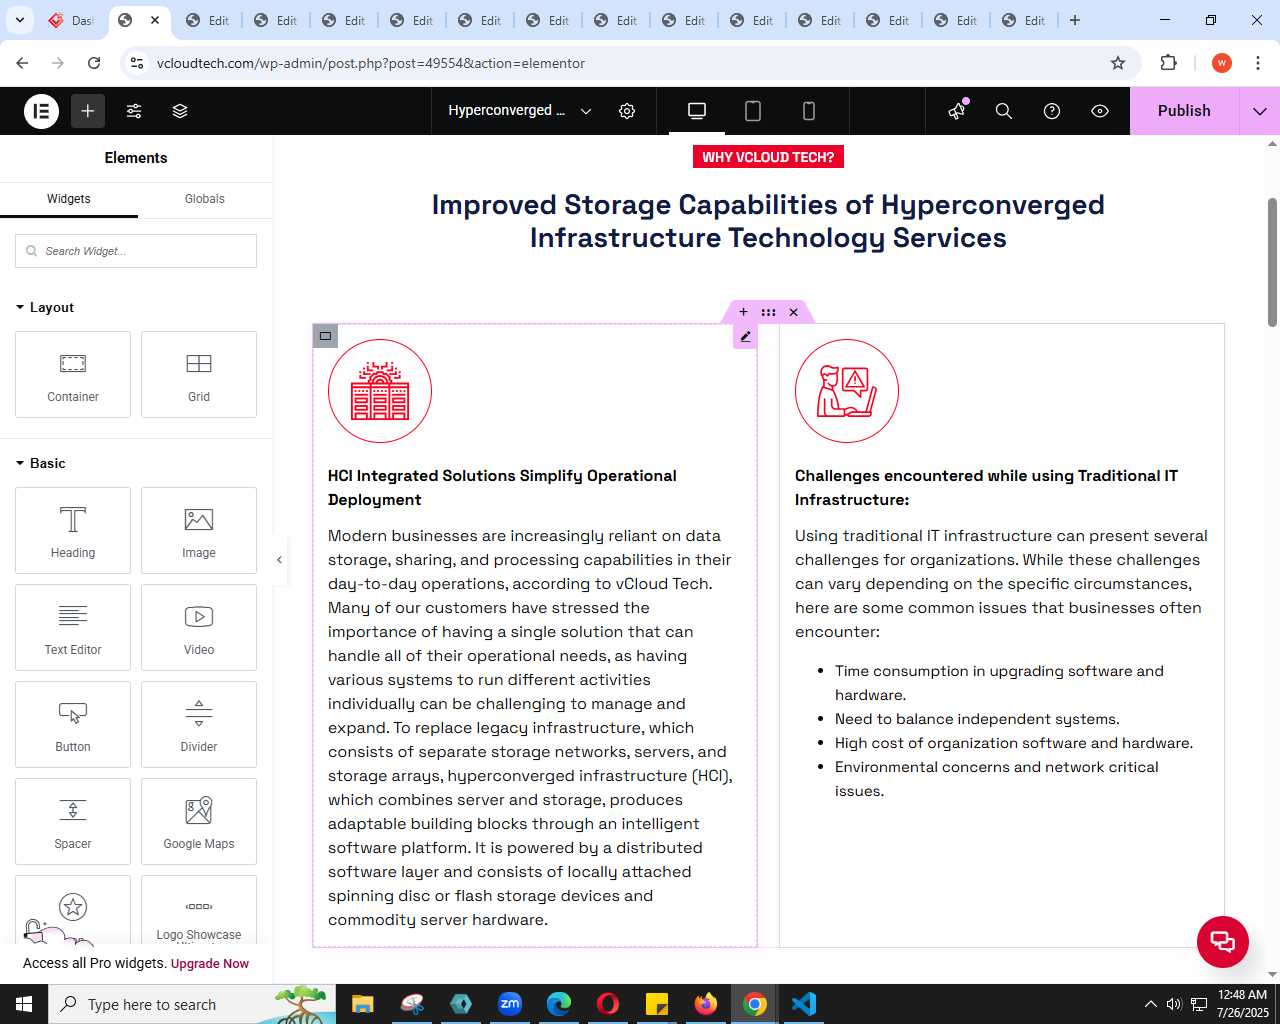This screenshot has height=1024, width=1280.
Task: Switch to Desktop responsive view
Action: click(x=697, y=111)
